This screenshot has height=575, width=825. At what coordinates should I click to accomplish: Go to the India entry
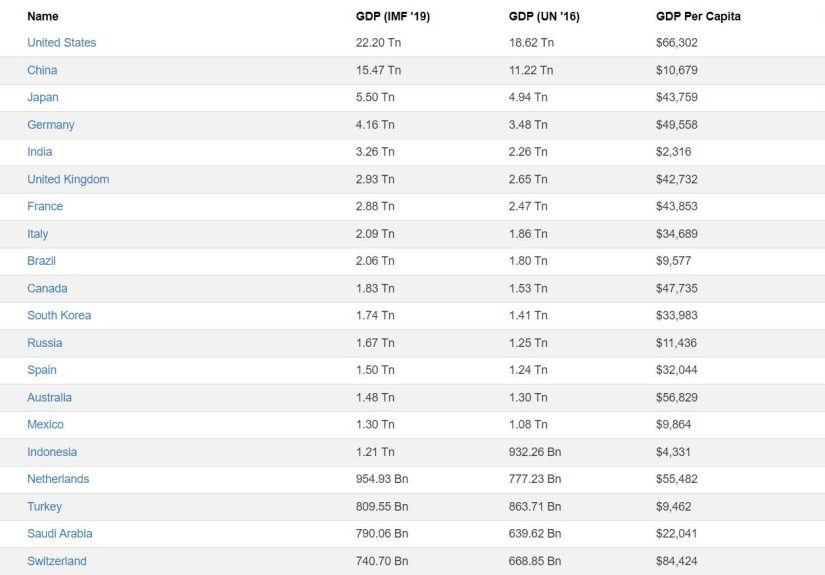coord(40,152)
